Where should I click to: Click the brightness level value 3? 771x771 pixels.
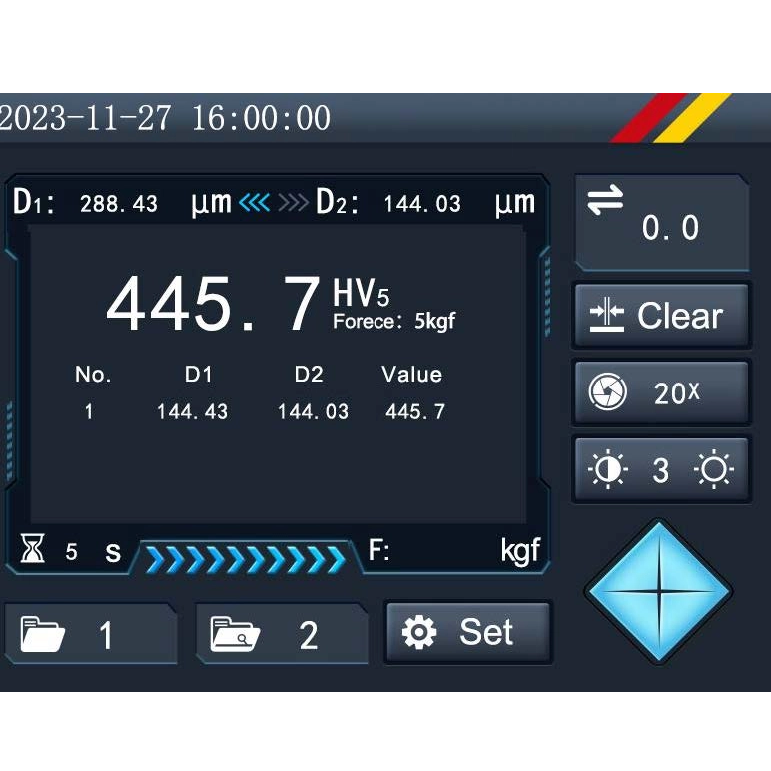coord(660,471)
